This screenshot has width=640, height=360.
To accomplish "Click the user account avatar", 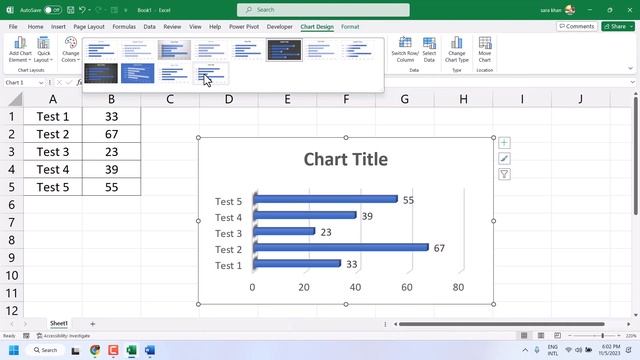I will pyautogui.click(x=570, y=10).
